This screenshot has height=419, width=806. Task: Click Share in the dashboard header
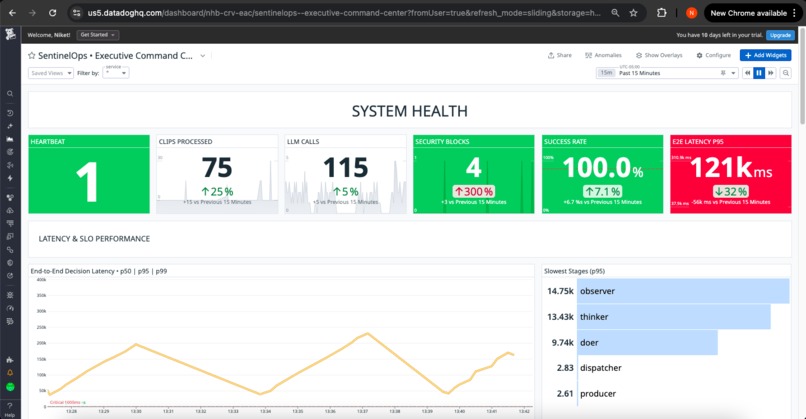click(x=560, y=55)
